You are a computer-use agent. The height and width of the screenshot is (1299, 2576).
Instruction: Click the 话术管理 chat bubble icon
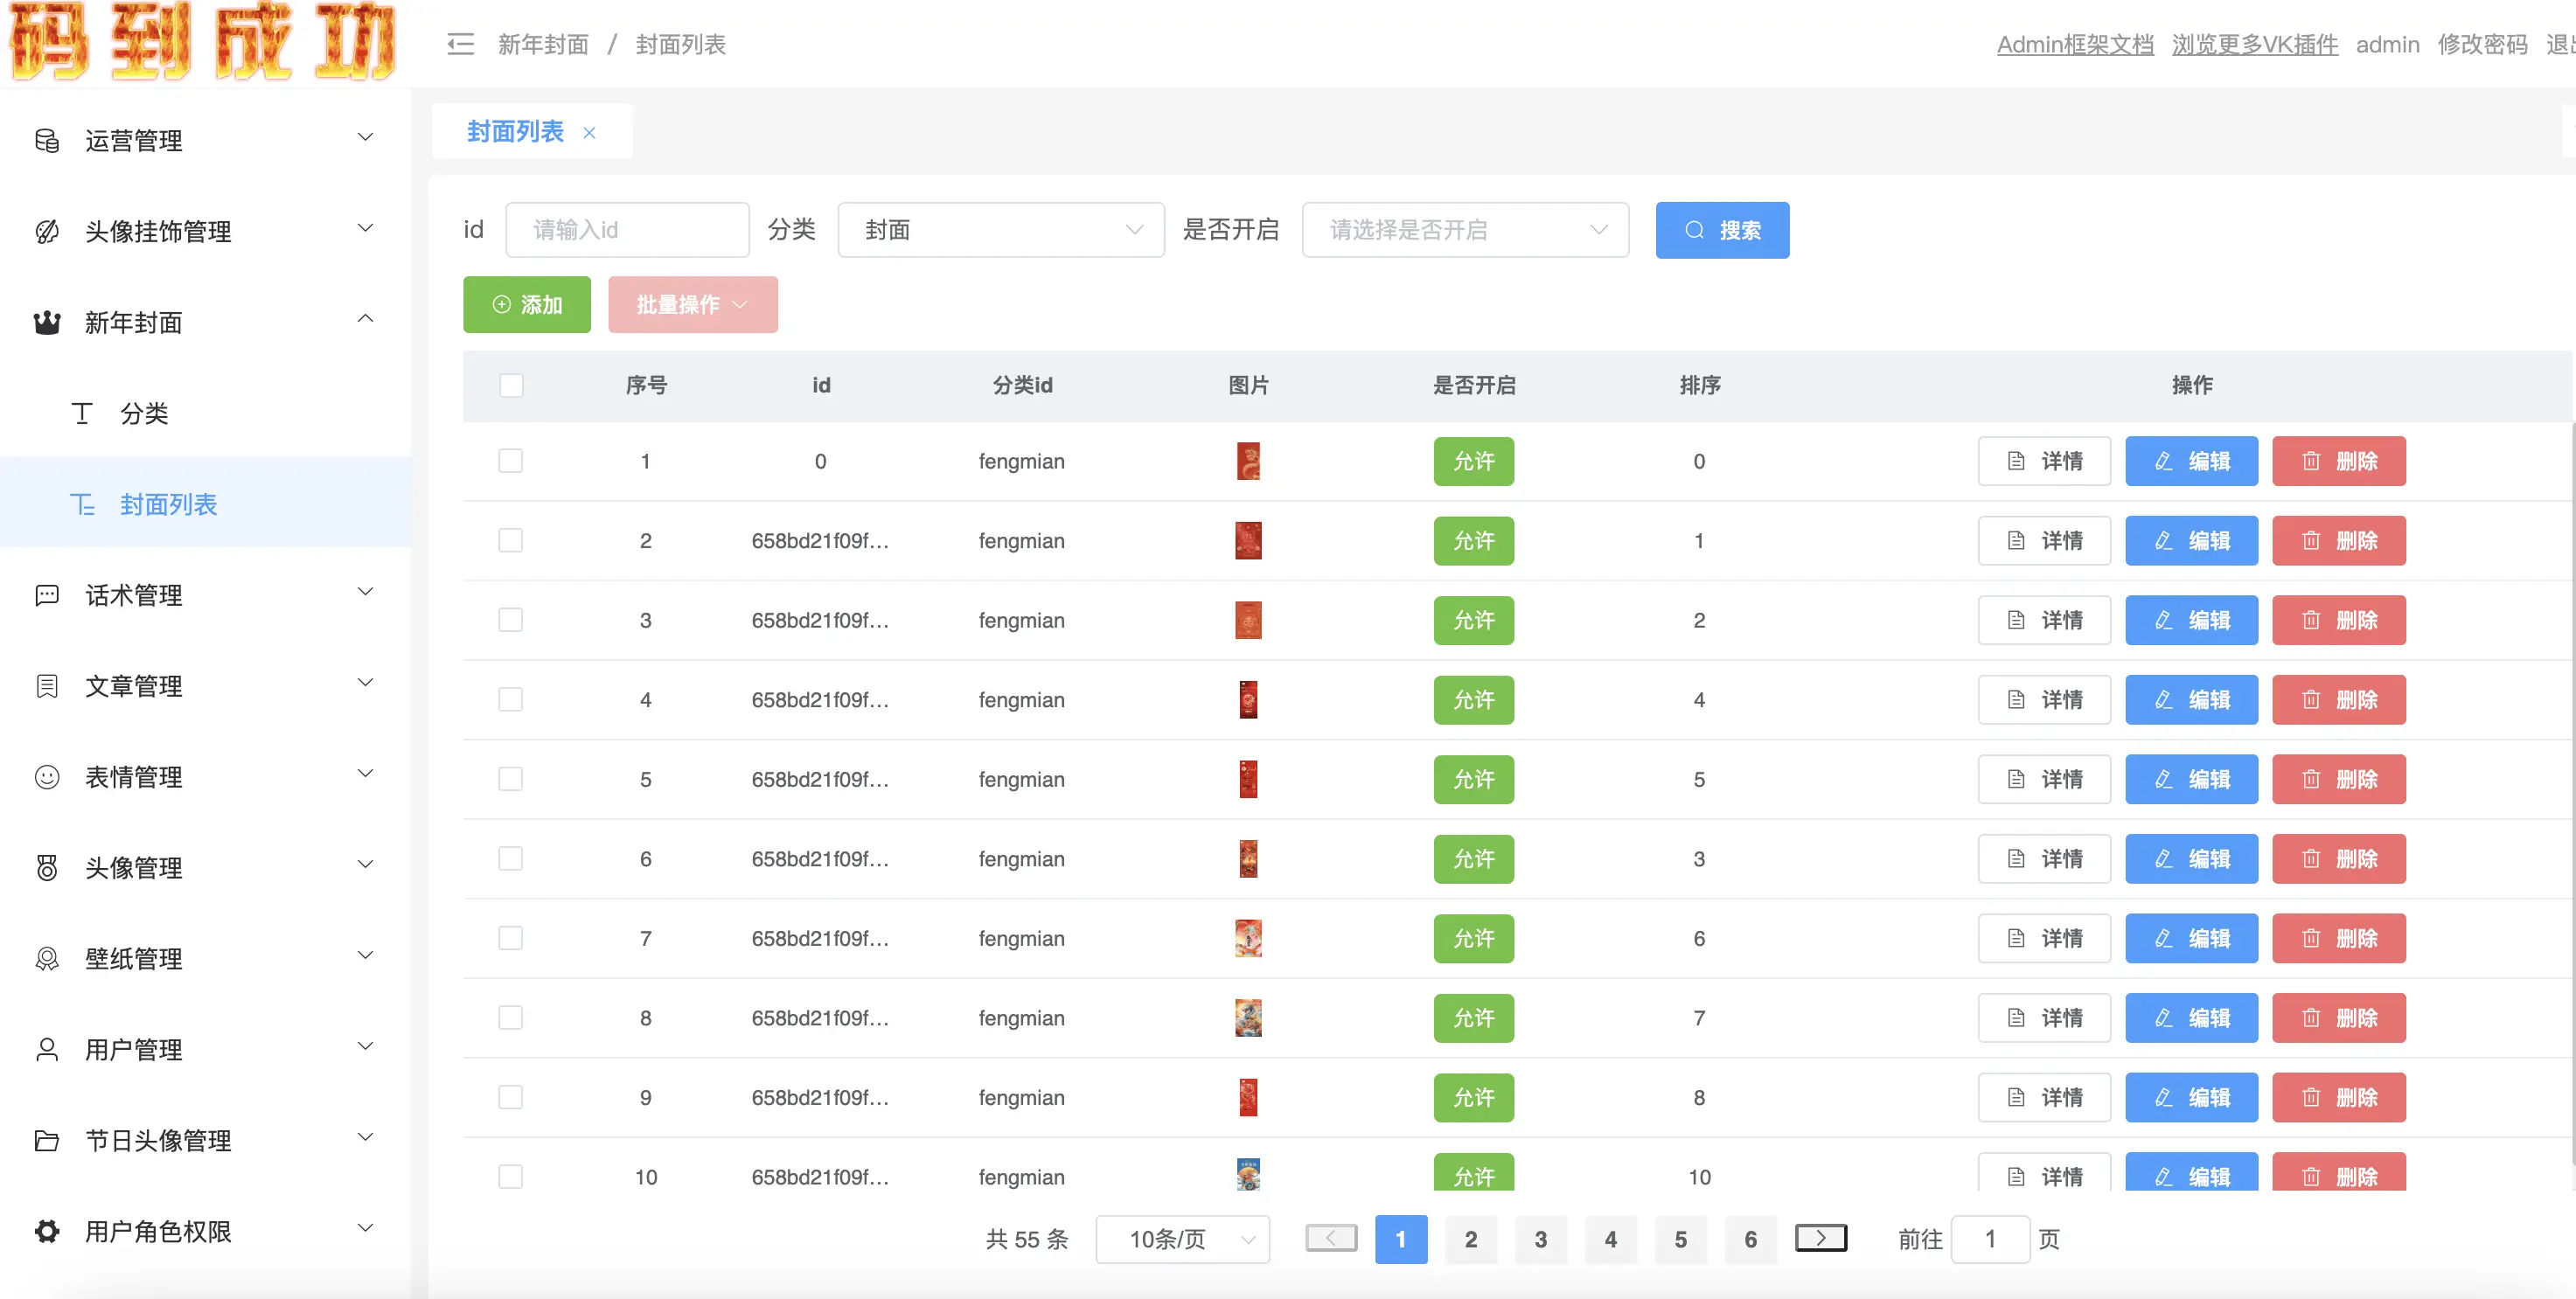tap(47, 595)
